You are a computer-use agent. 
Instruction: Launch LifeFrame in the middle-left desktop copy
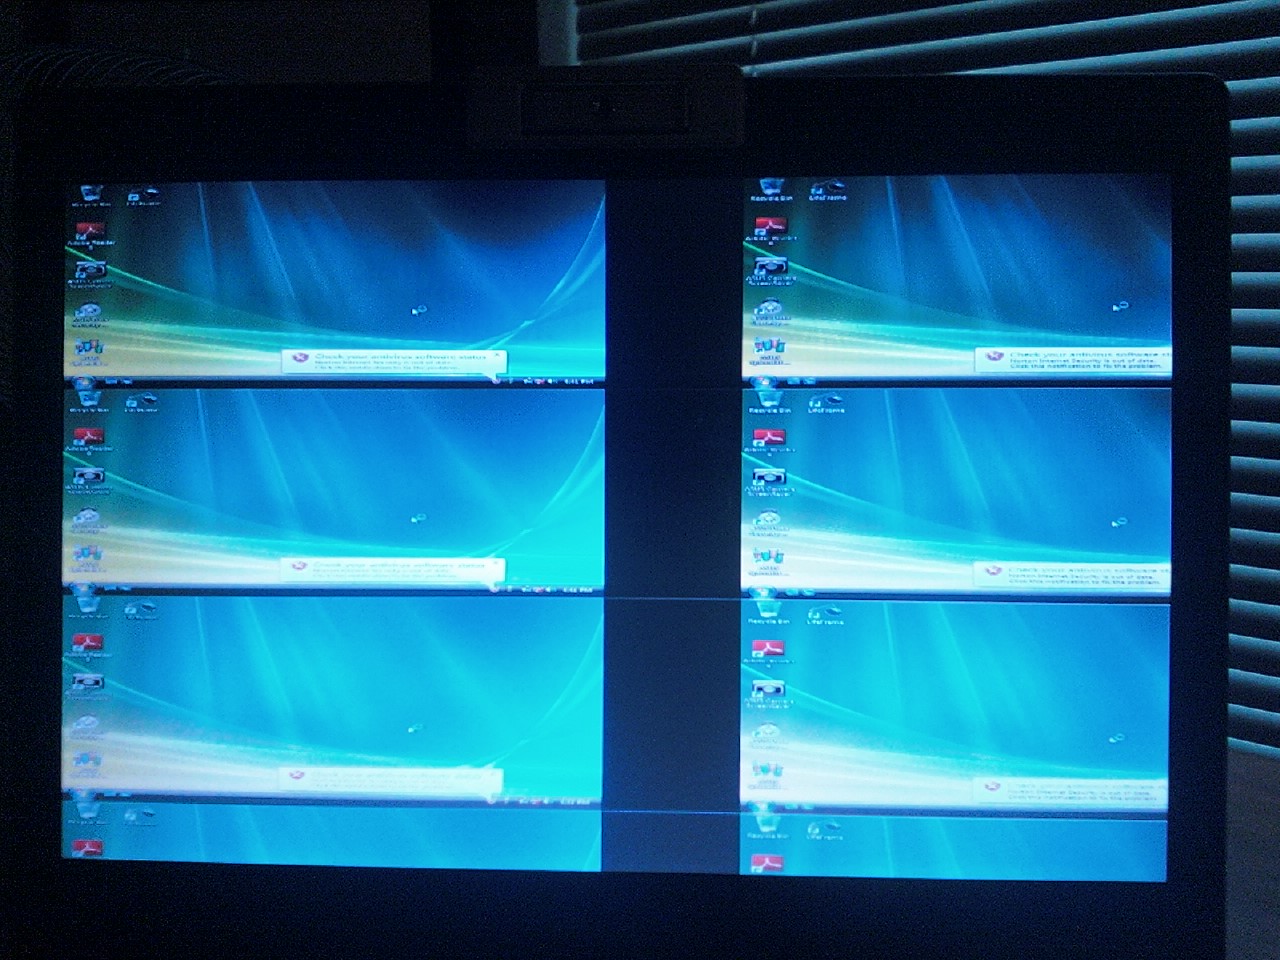(x=142, y=402)
